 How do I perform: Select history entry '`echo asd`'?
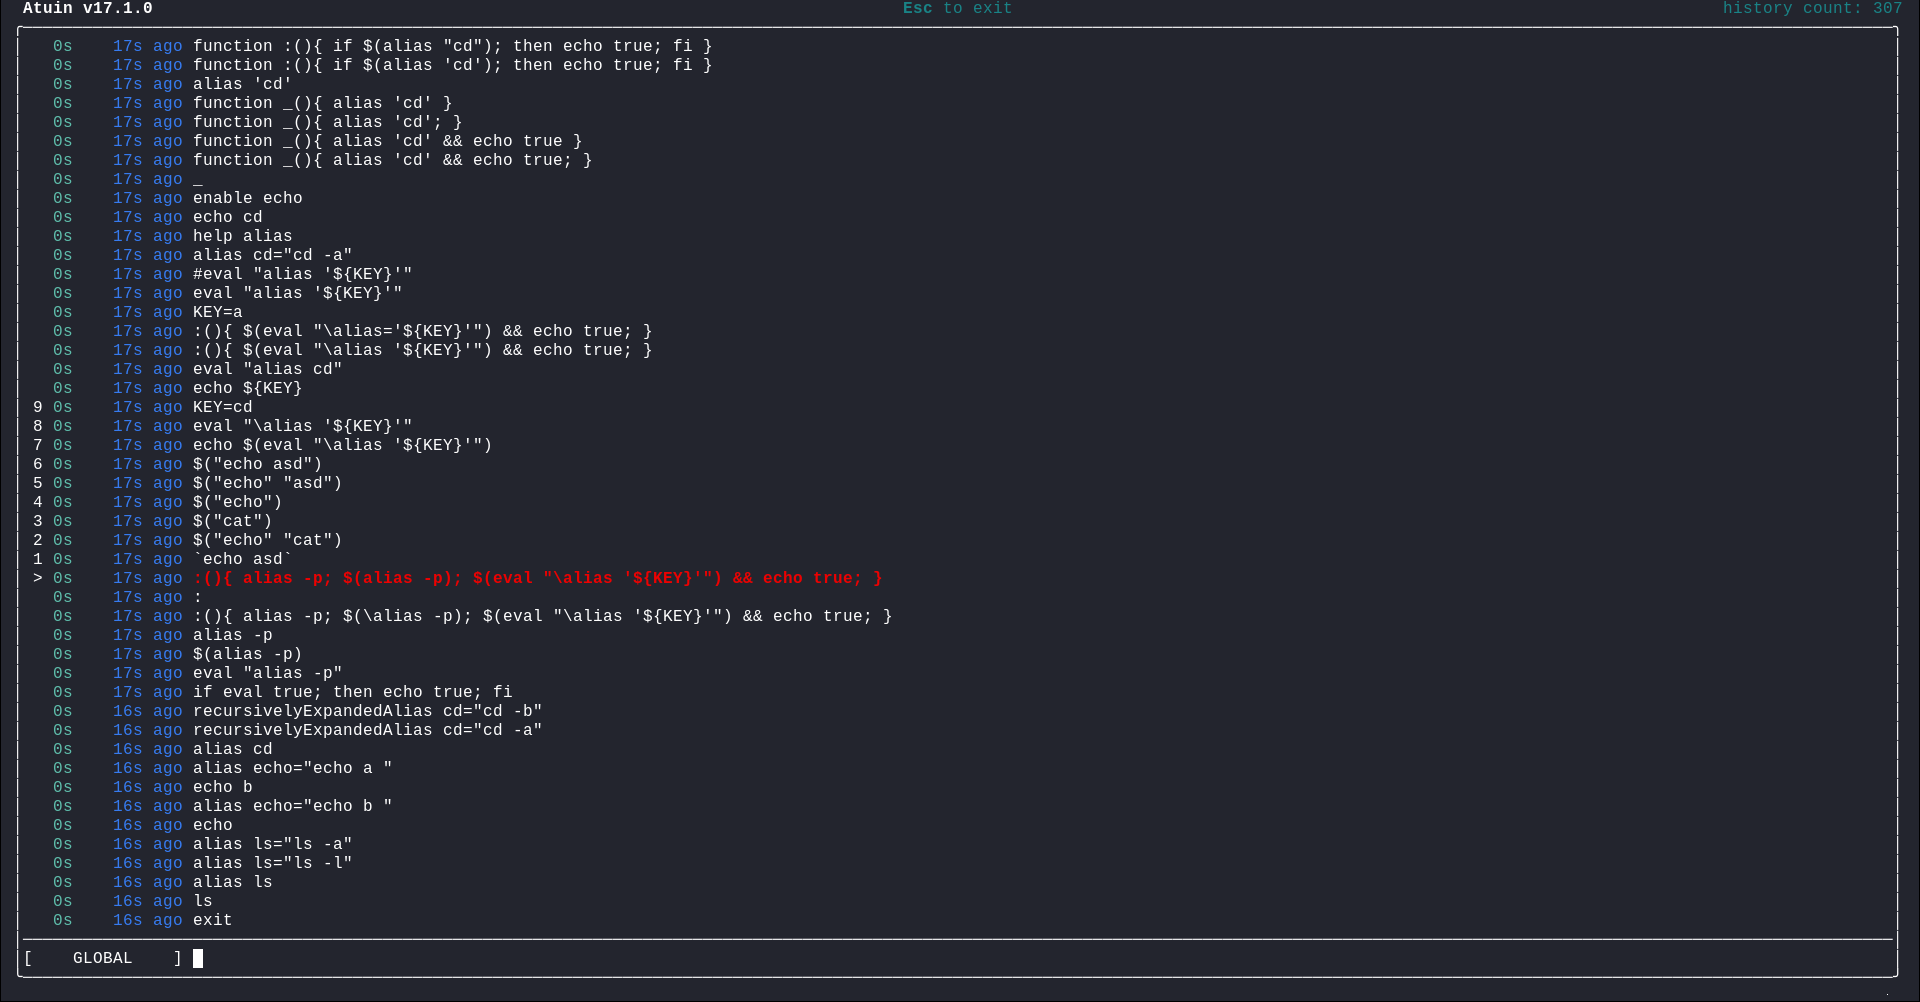point(243,559)
